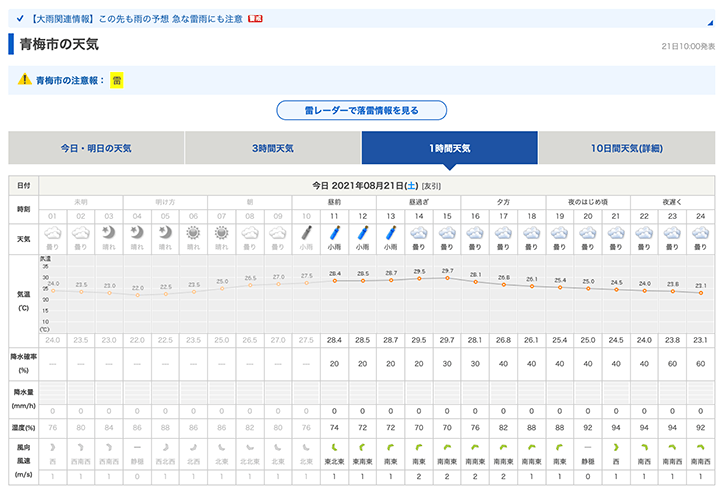The image size is (728, 504).
Task: Open the 大雨関連情報 headline link
Action: [137, 18]
